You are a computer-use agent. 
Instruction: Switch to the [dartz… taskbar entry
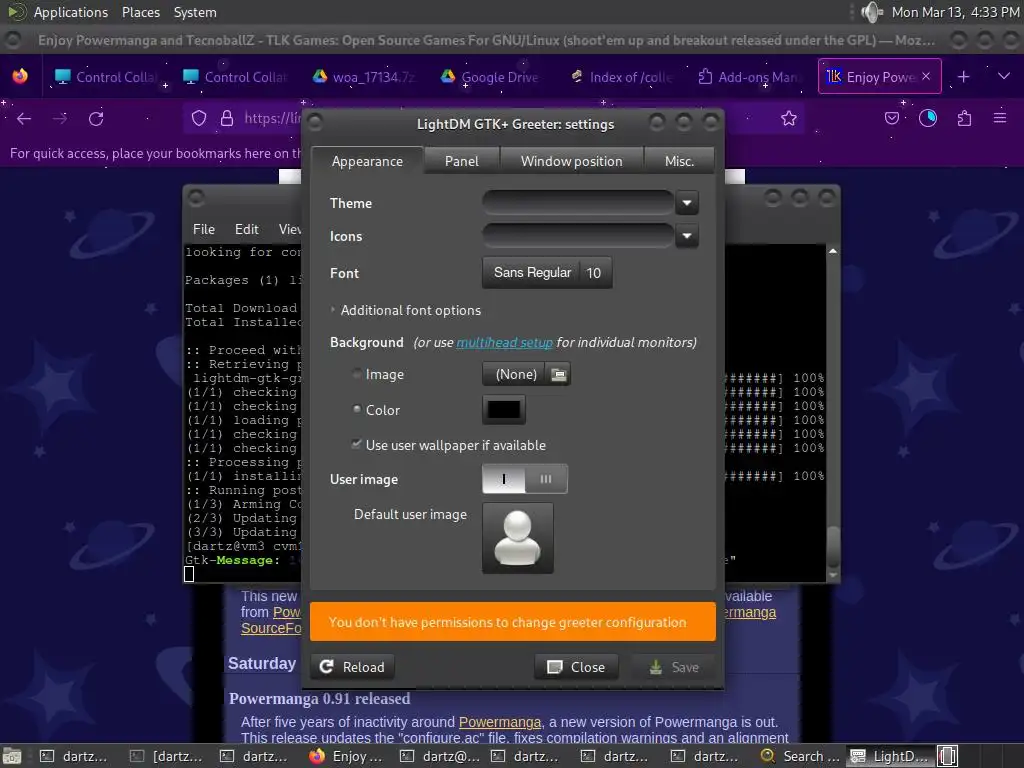(167, 756)
